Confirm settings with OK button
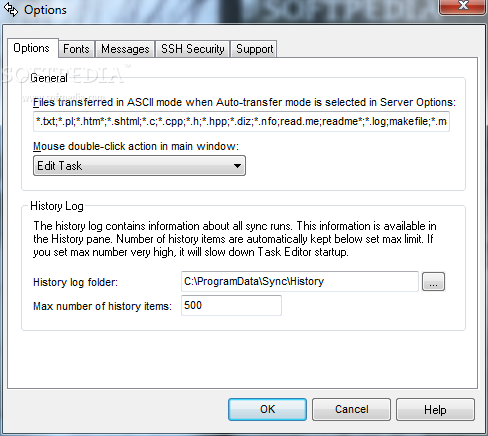 point(267,409)
